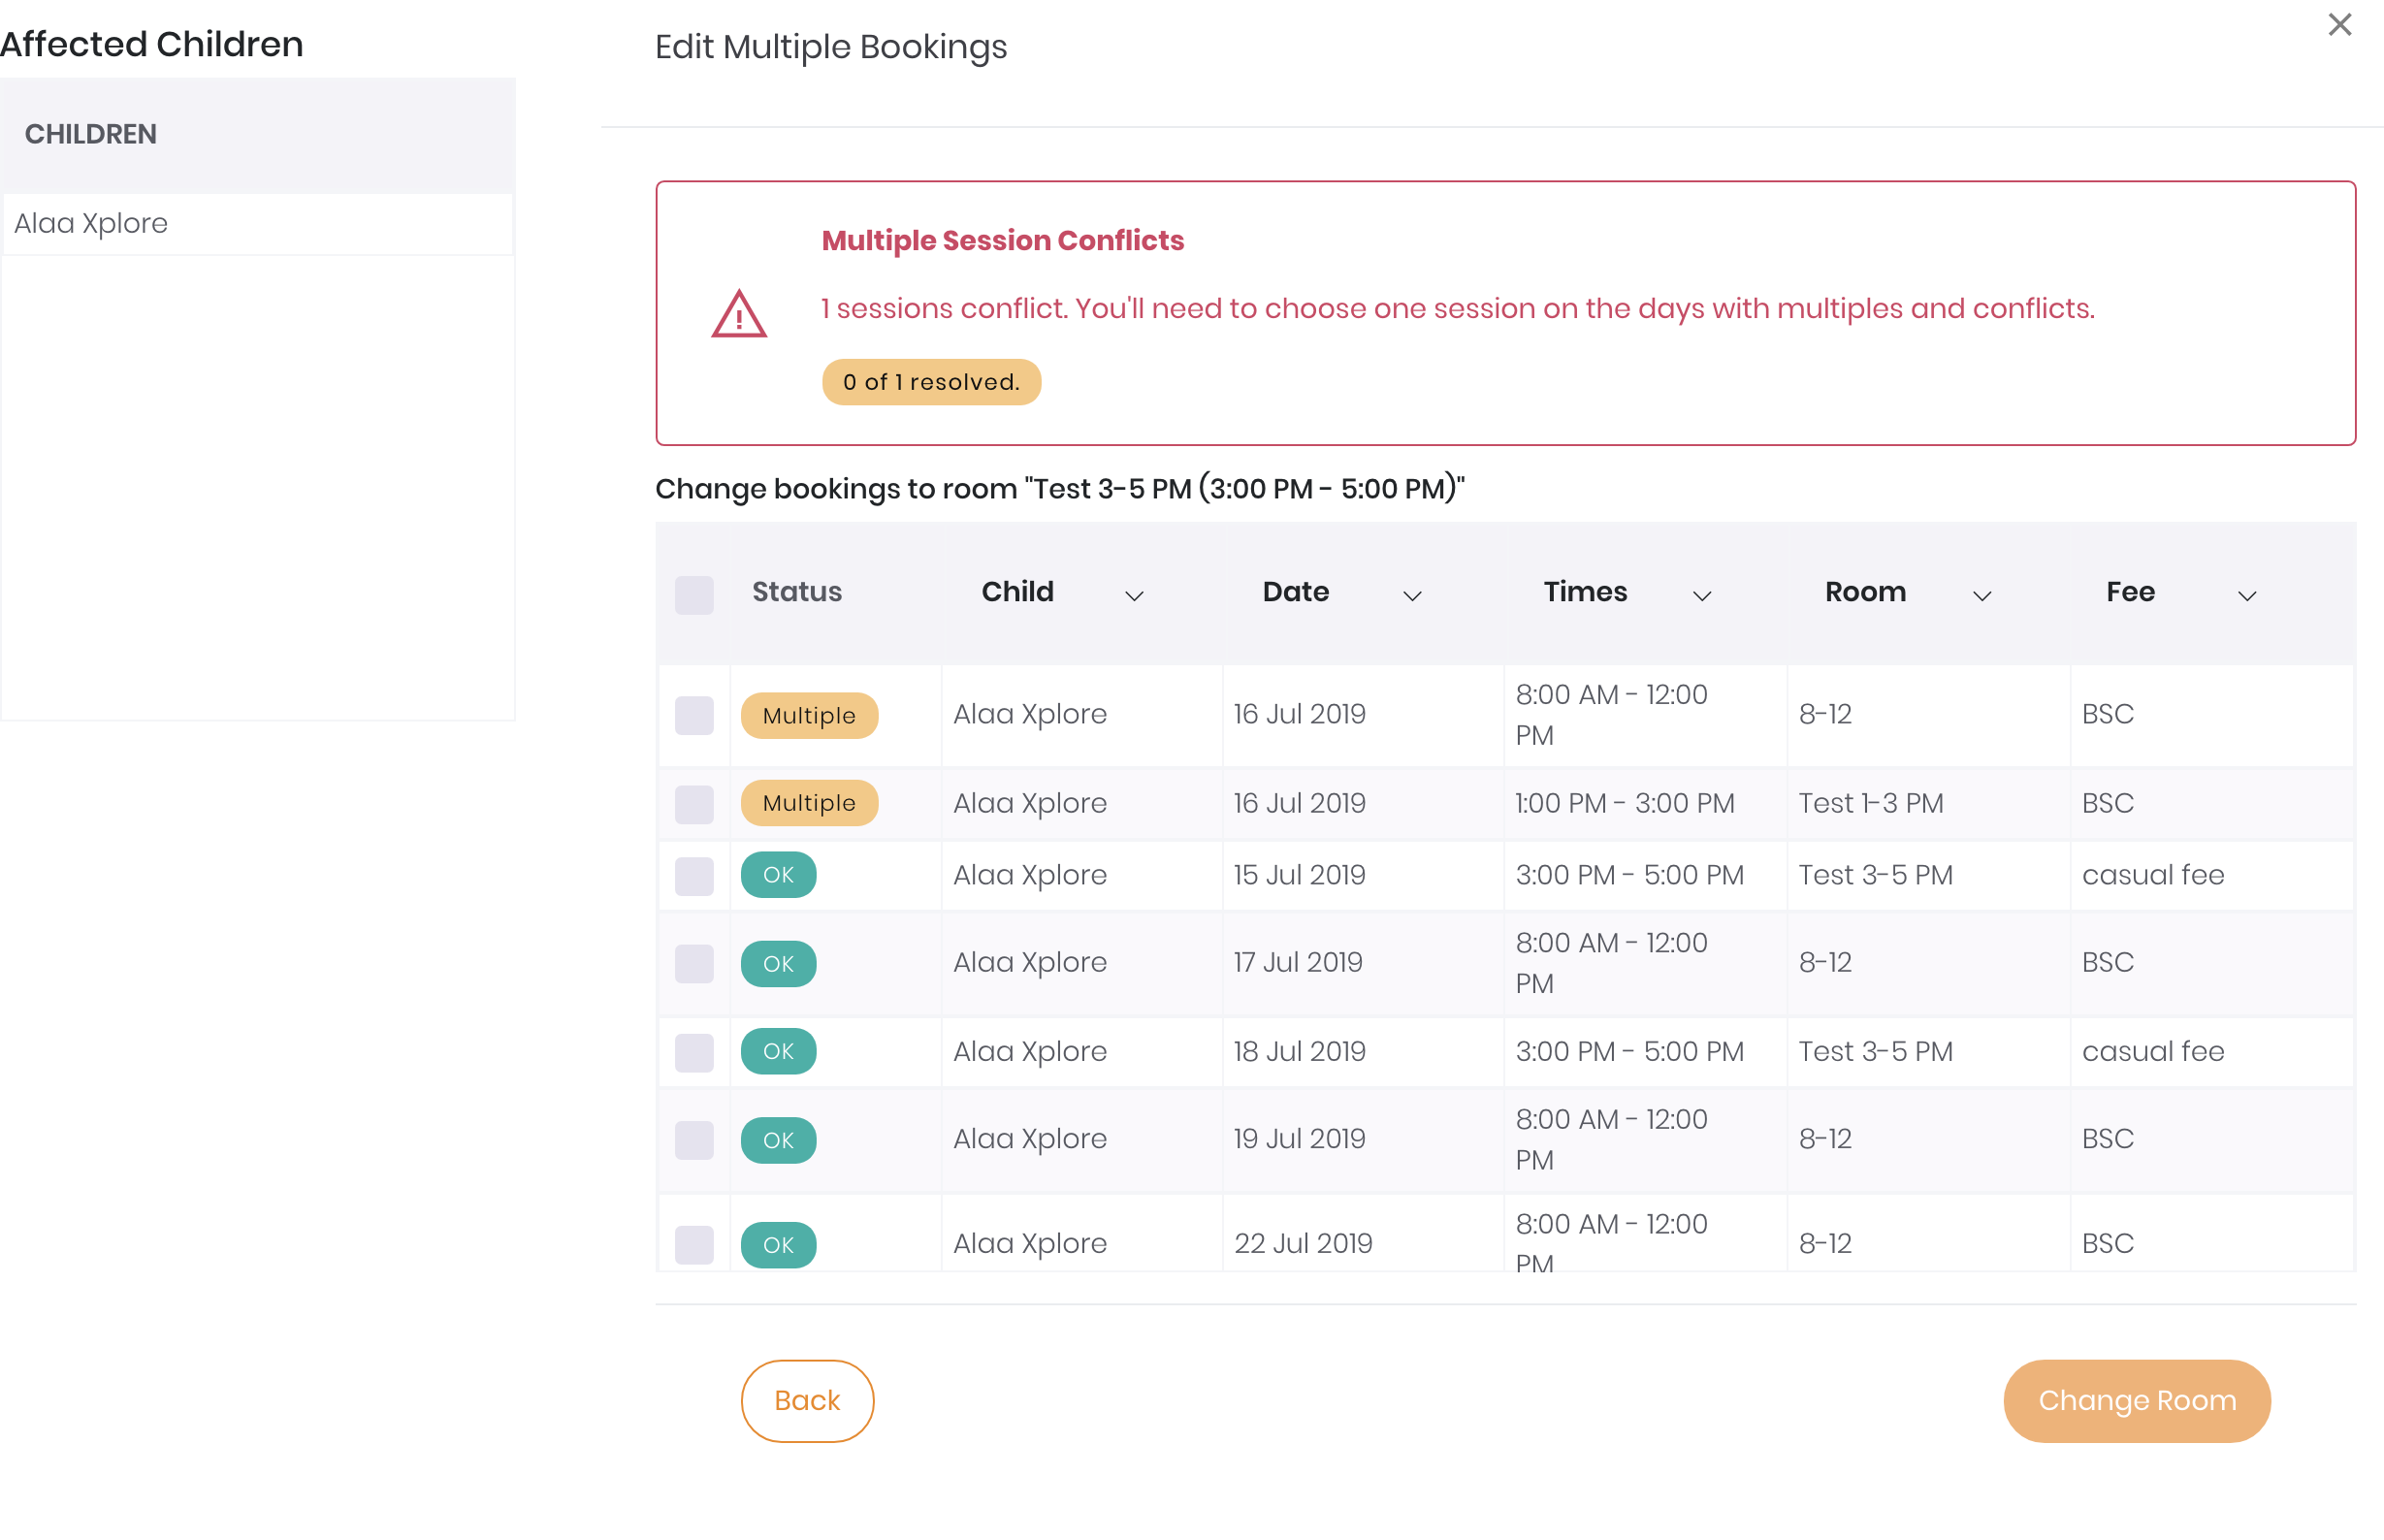This screenshot has height=1540, width=2384.
Task: Click the OK badge for 17 Jul 2019
Action: point(778,964)
